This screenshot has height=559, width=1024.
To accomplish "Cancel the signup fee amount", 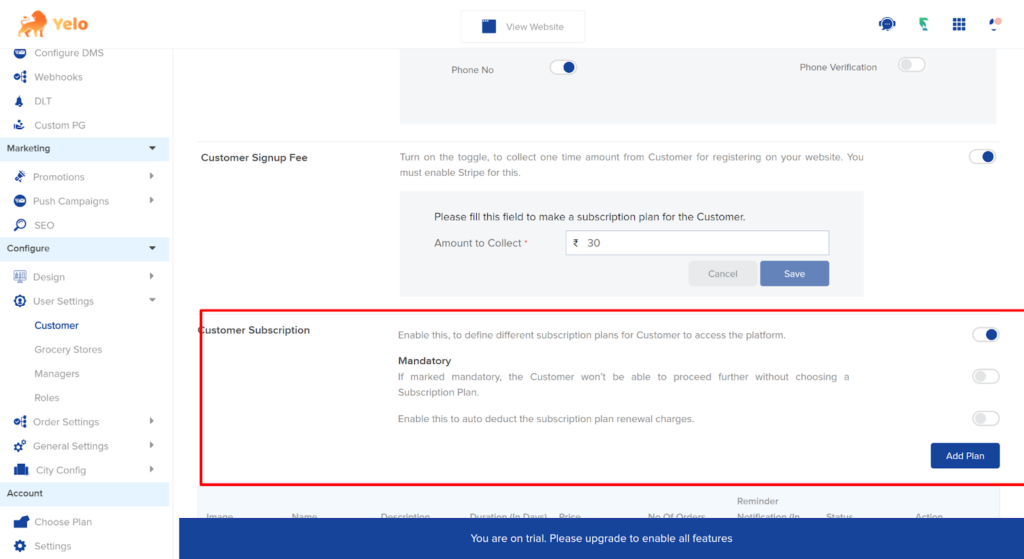I will tap(722, 274).
